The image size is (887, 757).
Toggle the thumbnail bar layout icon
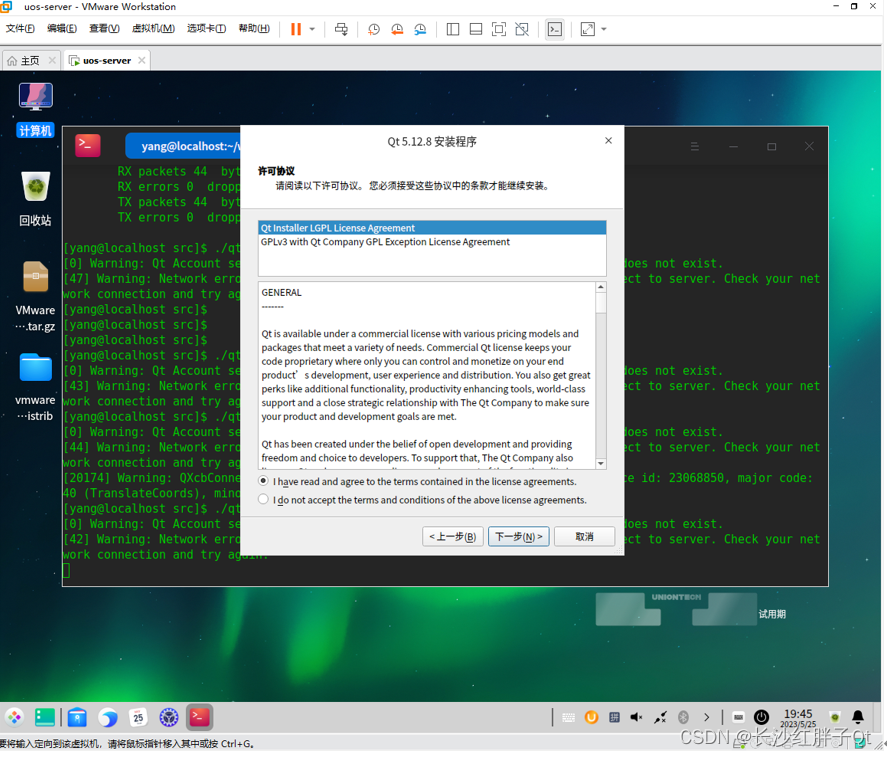(476, 29)
